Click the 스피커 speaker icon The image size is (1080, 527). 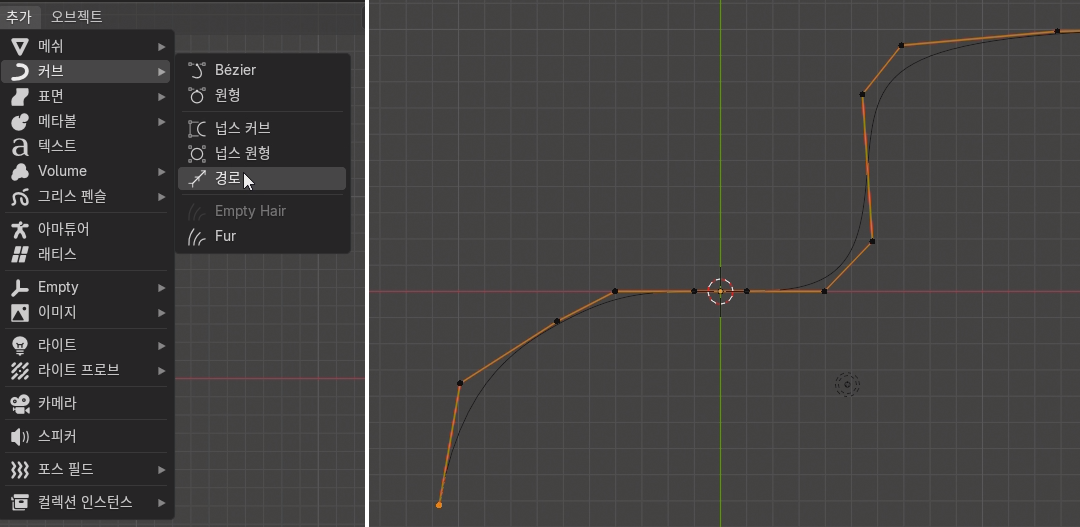(20, 437)
